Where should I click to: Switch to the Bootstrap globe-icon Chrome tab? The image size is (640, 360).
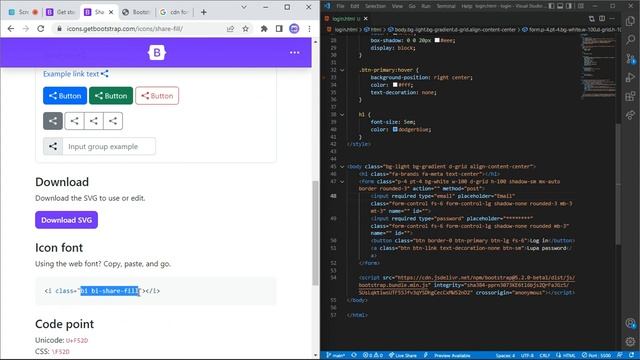136,12
